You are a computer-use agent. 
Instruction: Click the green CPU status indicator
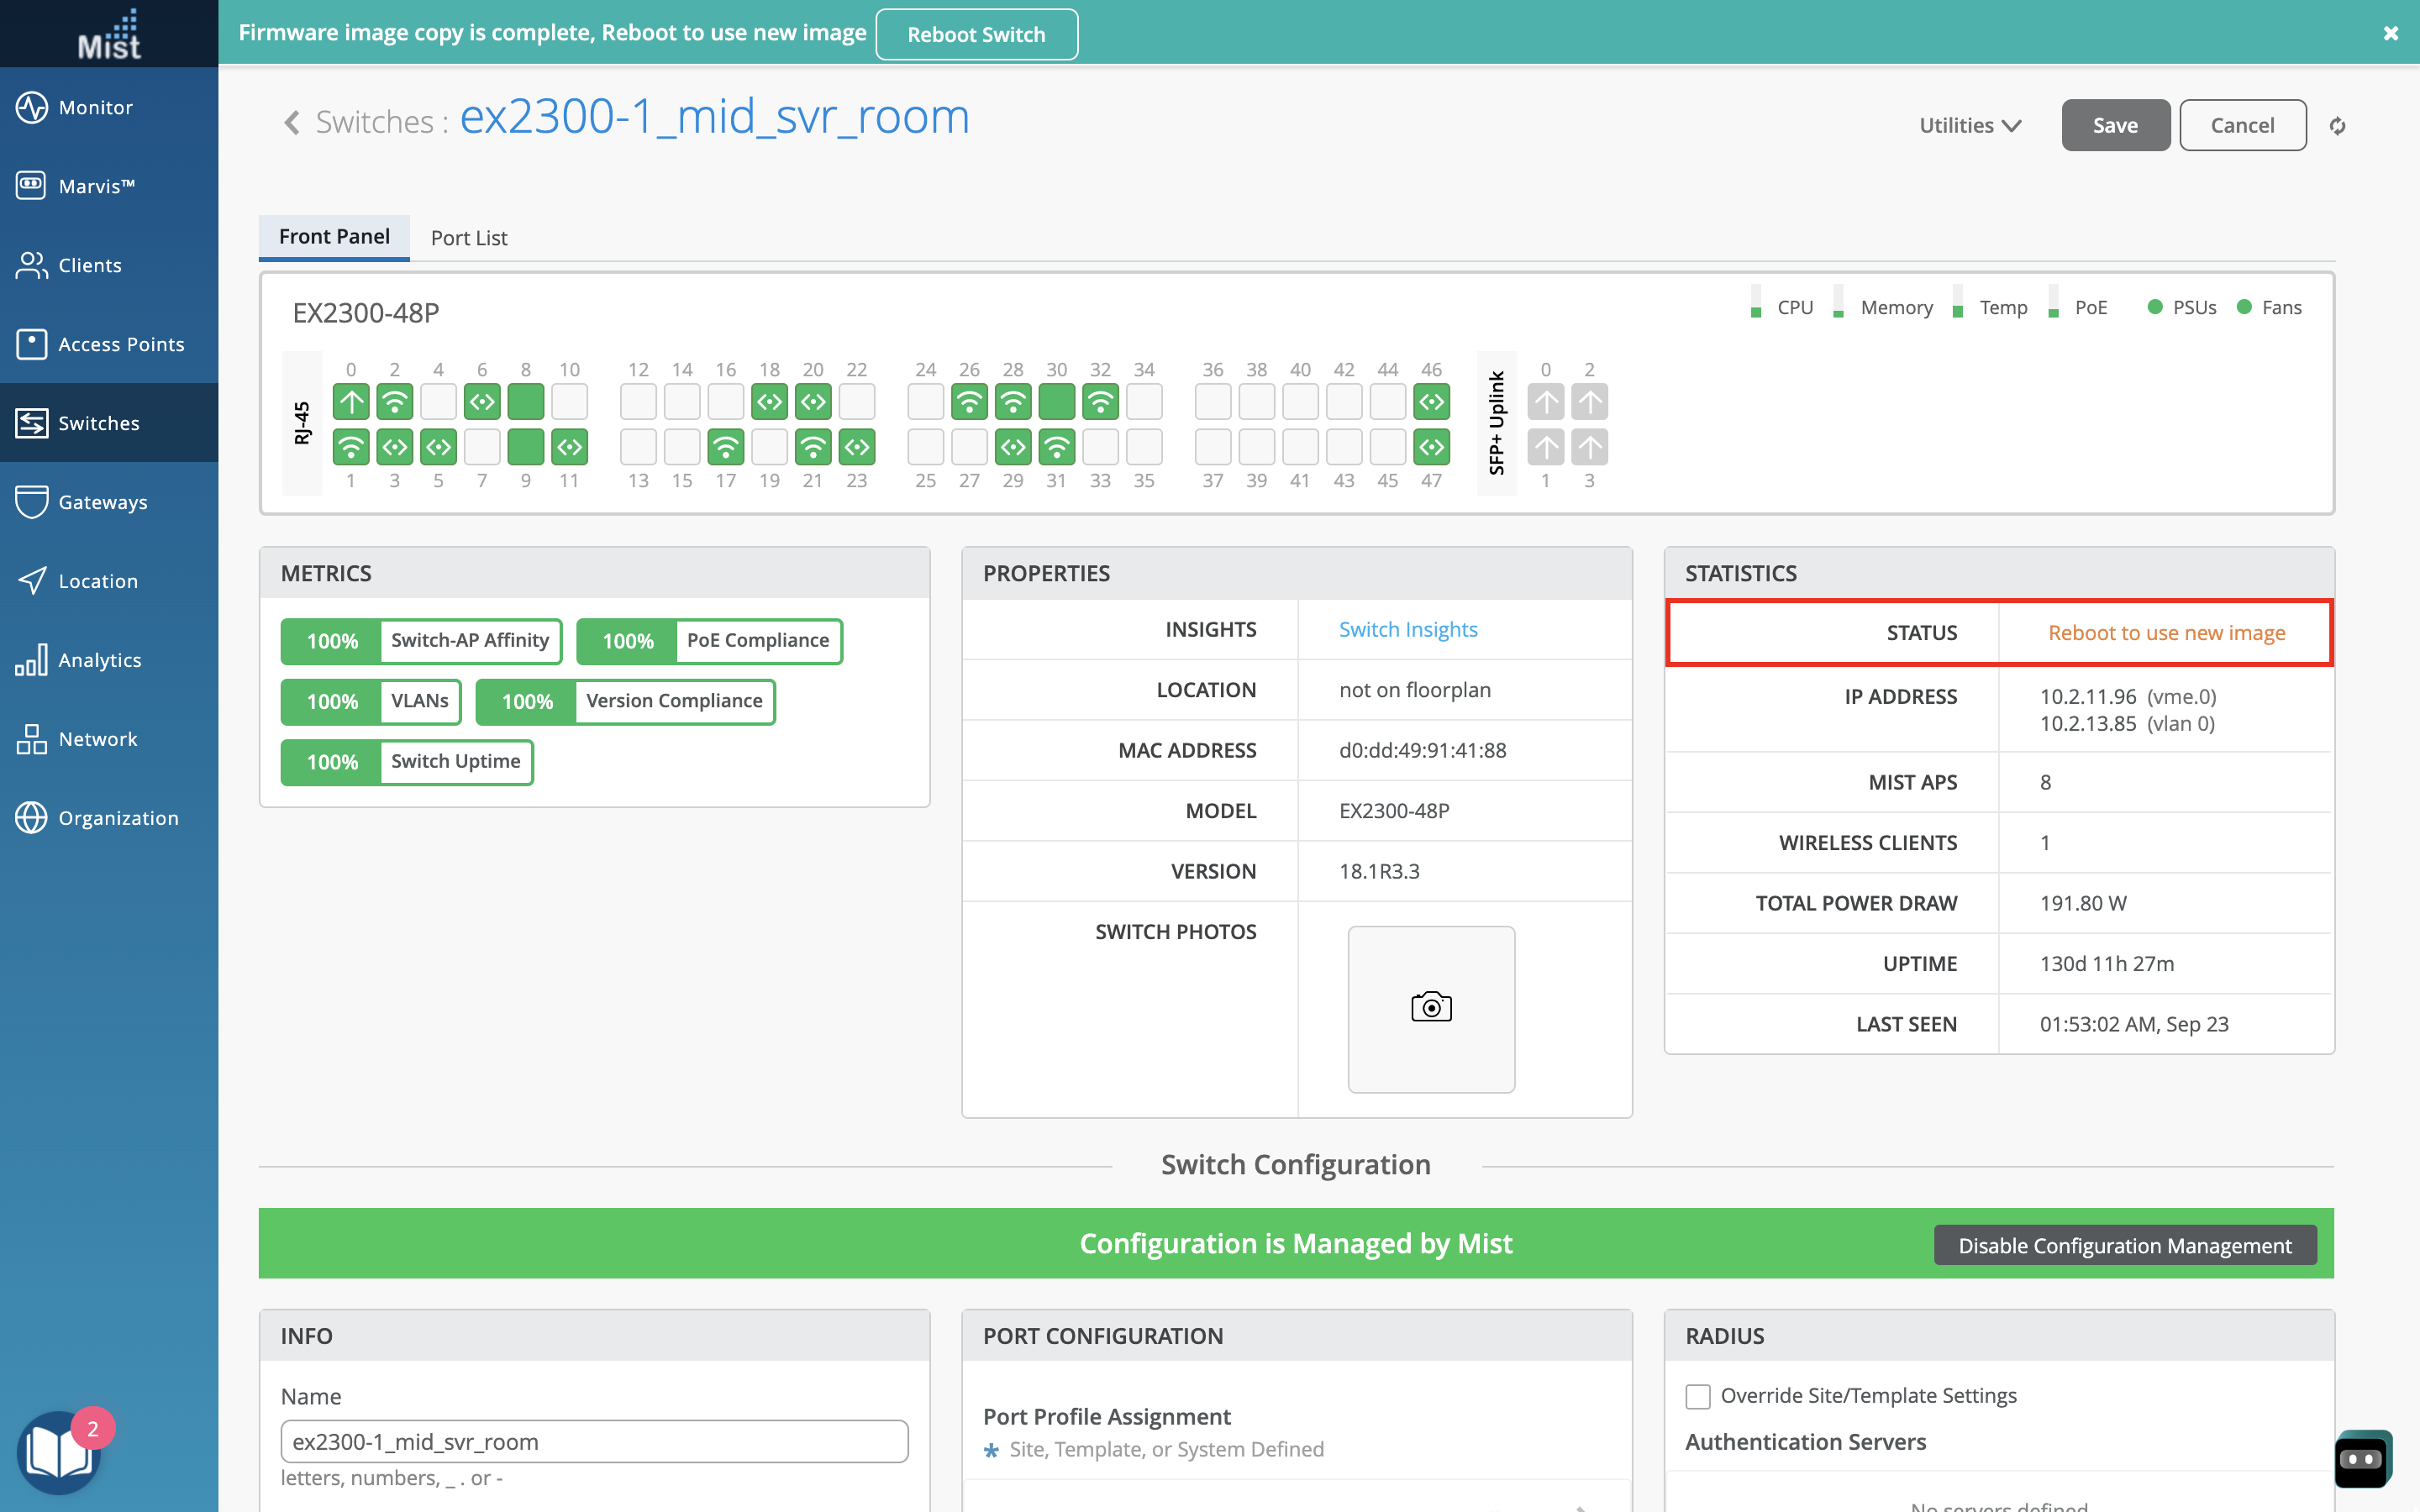1756,307
